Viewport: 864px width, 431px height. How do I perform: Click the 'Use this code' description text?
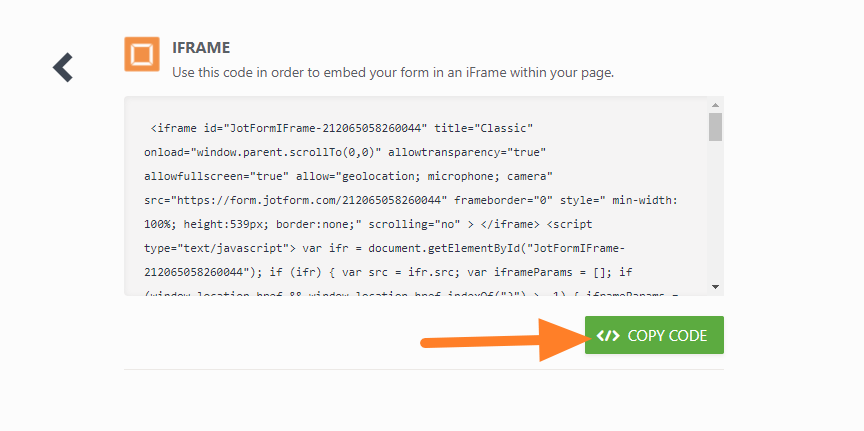(392, 72)
